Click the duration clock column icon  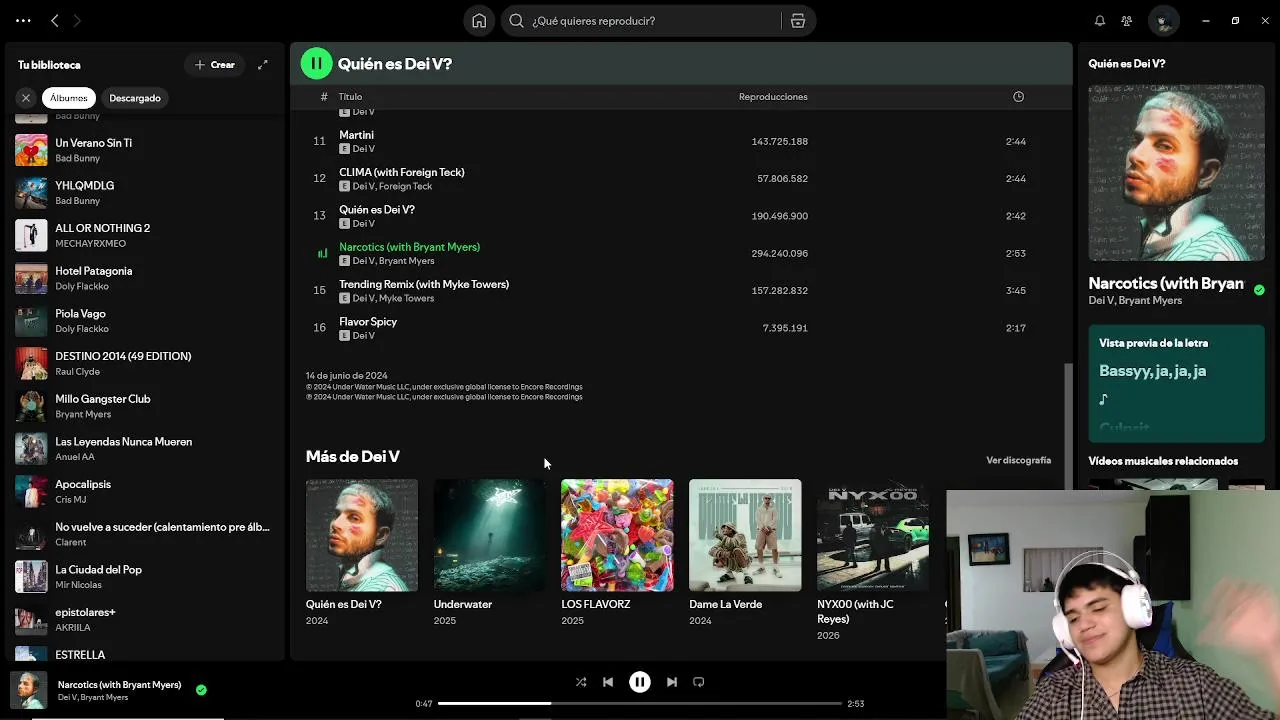pos(1018,97)
